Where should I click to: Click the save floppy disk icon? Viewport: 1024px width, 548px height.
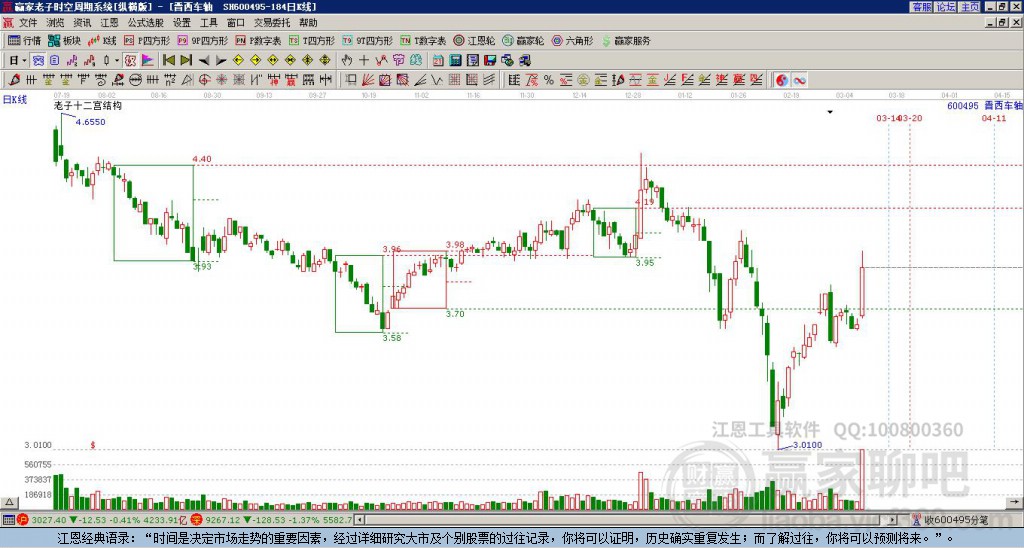point(490,61)
